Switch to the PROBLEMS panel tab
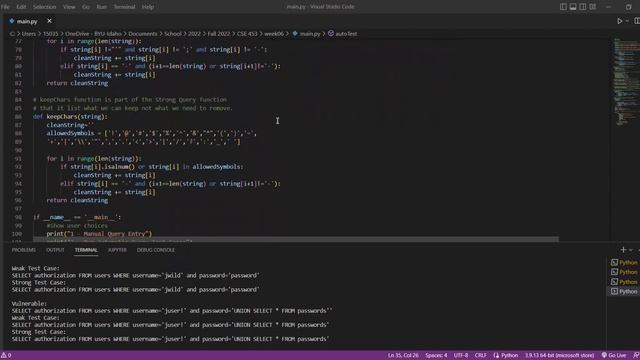 coord(24,250)
